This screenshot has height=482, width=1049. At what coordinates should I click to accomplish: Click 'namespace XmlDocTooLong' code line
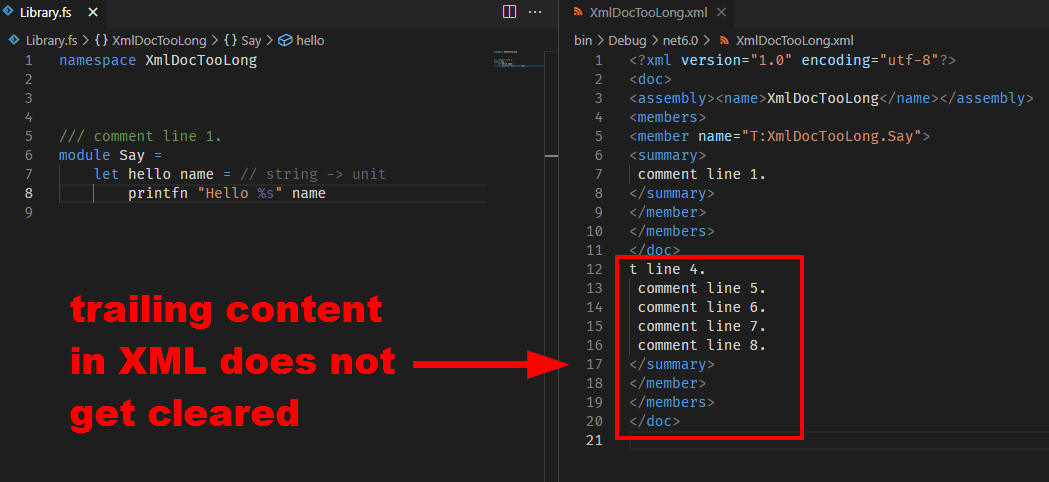158,61
